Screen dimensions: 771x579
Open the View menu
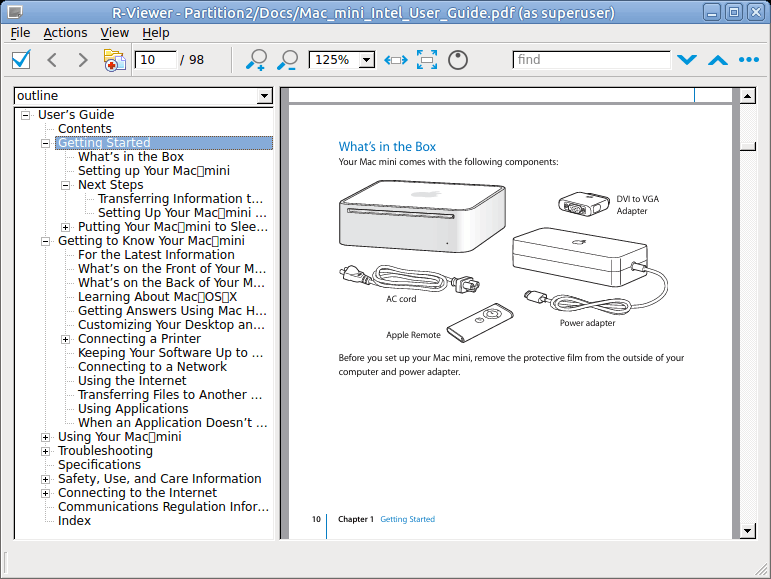[115, 33]
